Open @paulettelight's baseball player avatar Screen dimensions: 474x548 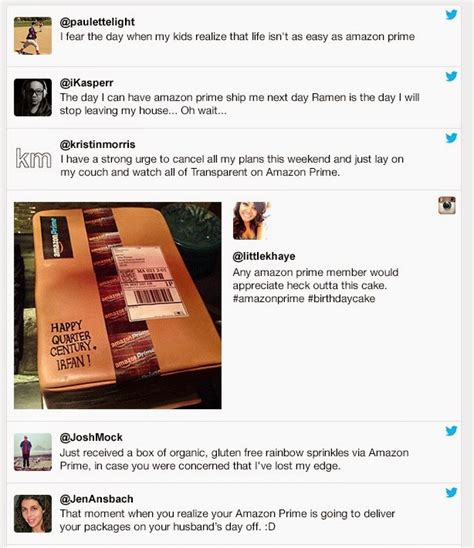(x=33, y=36)
